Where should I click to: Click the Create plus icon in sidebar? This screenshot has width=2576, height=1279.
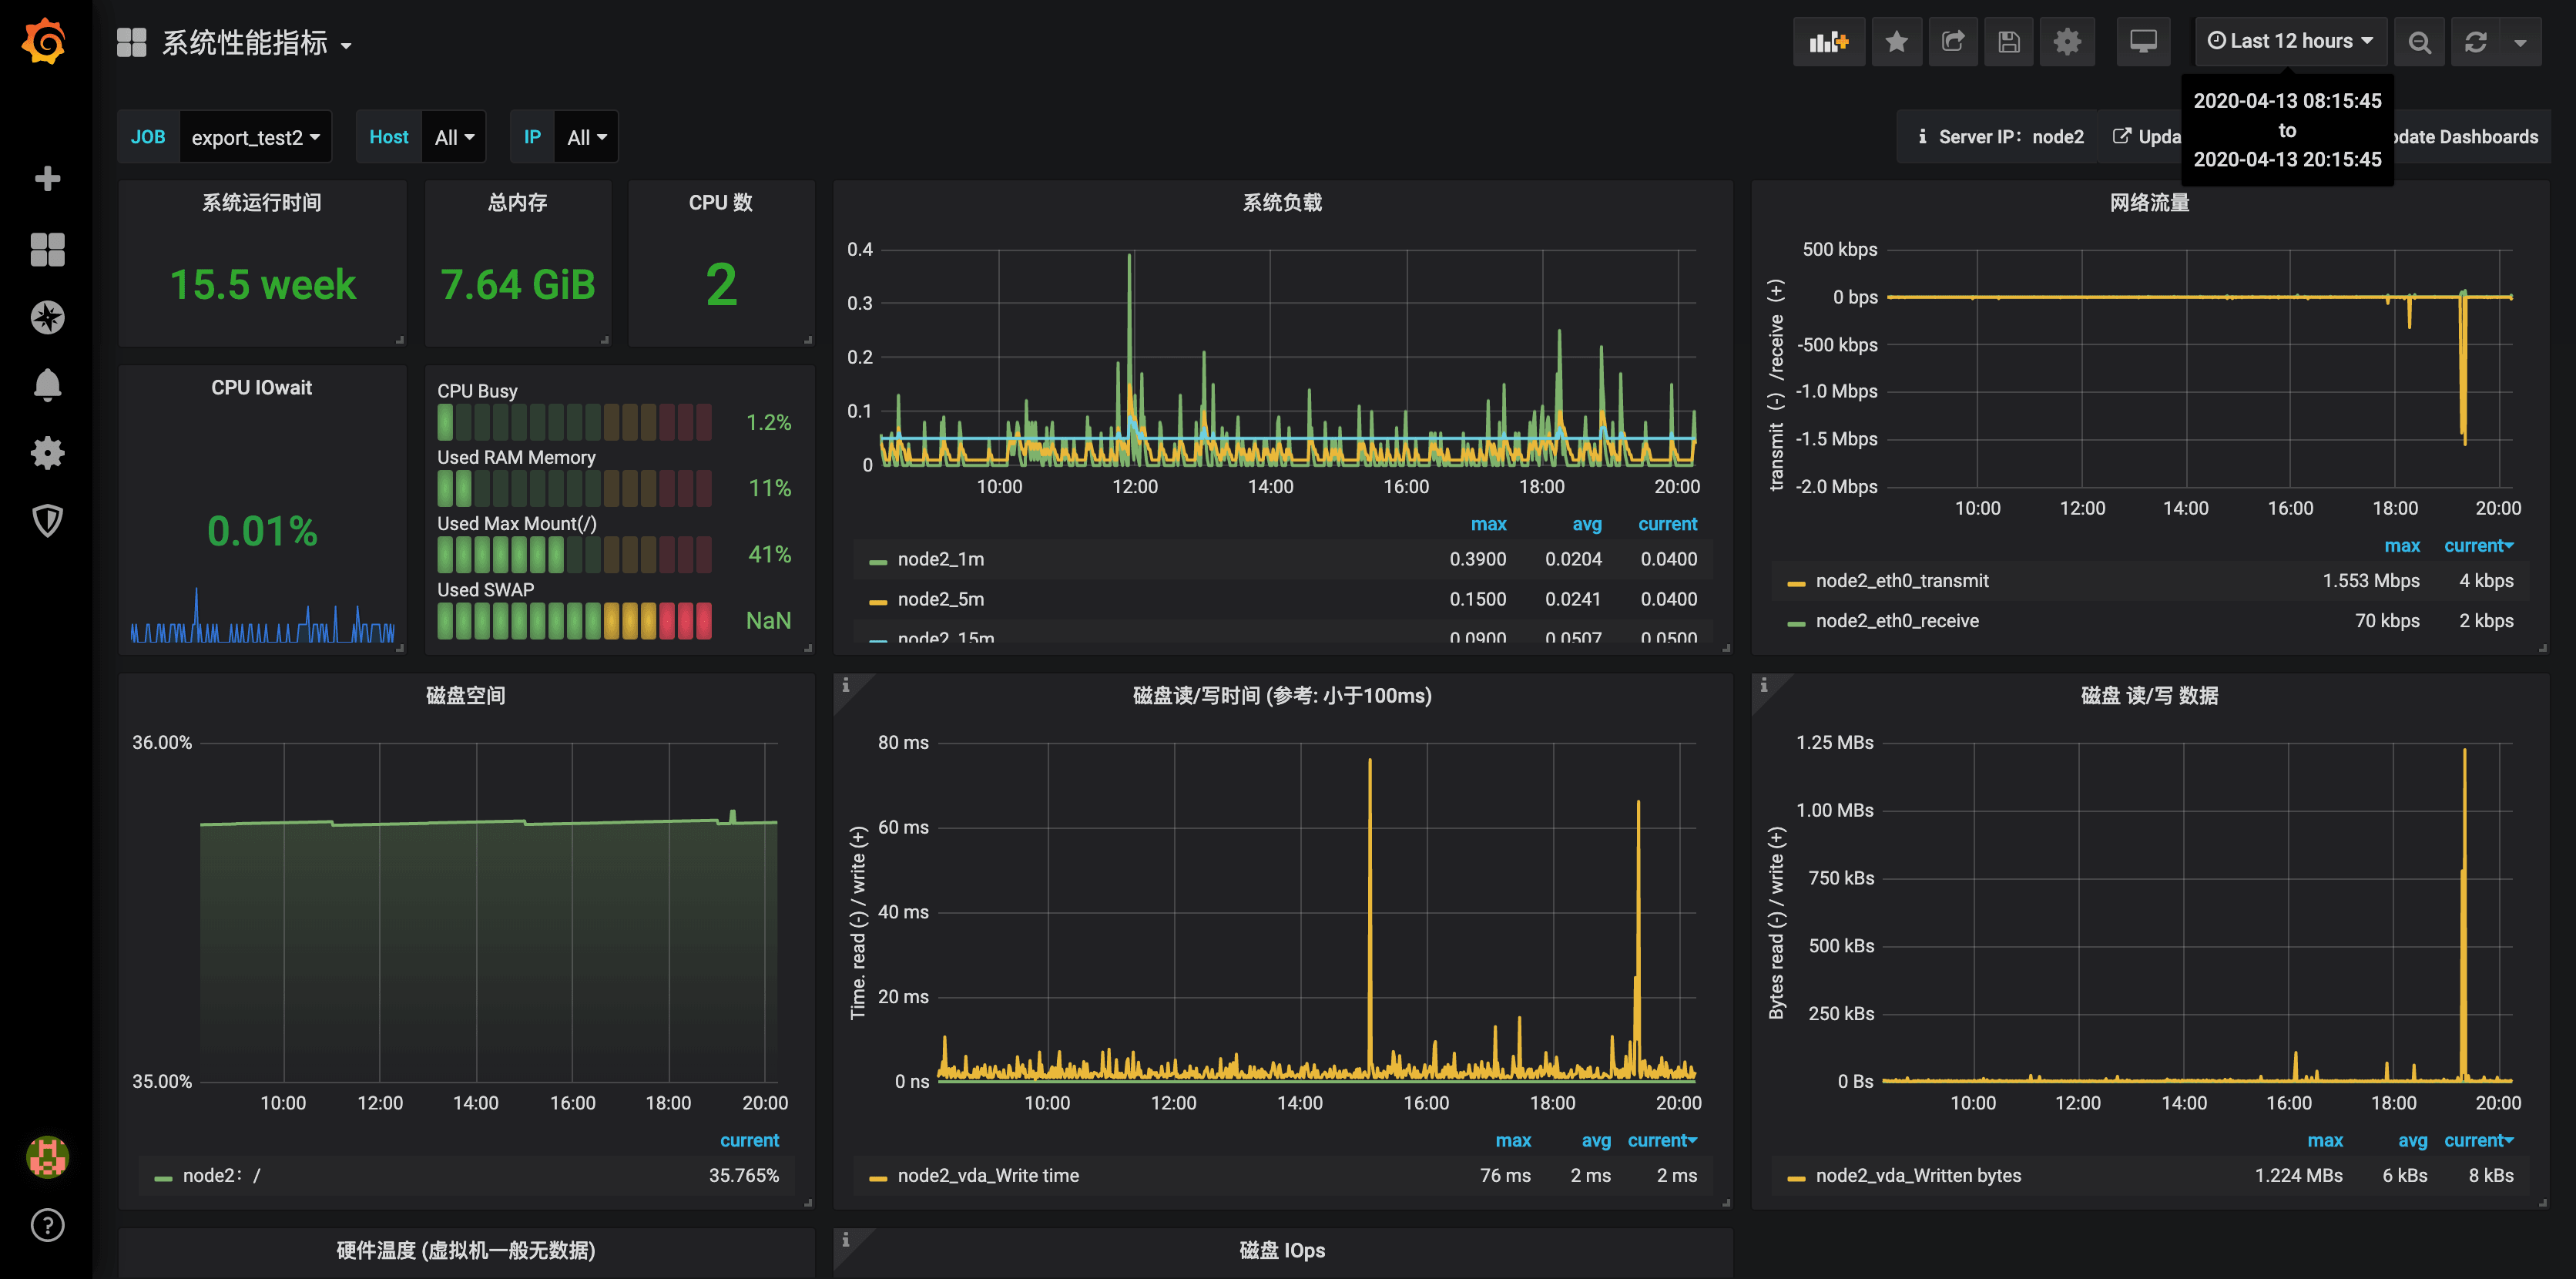pos(47,179)
